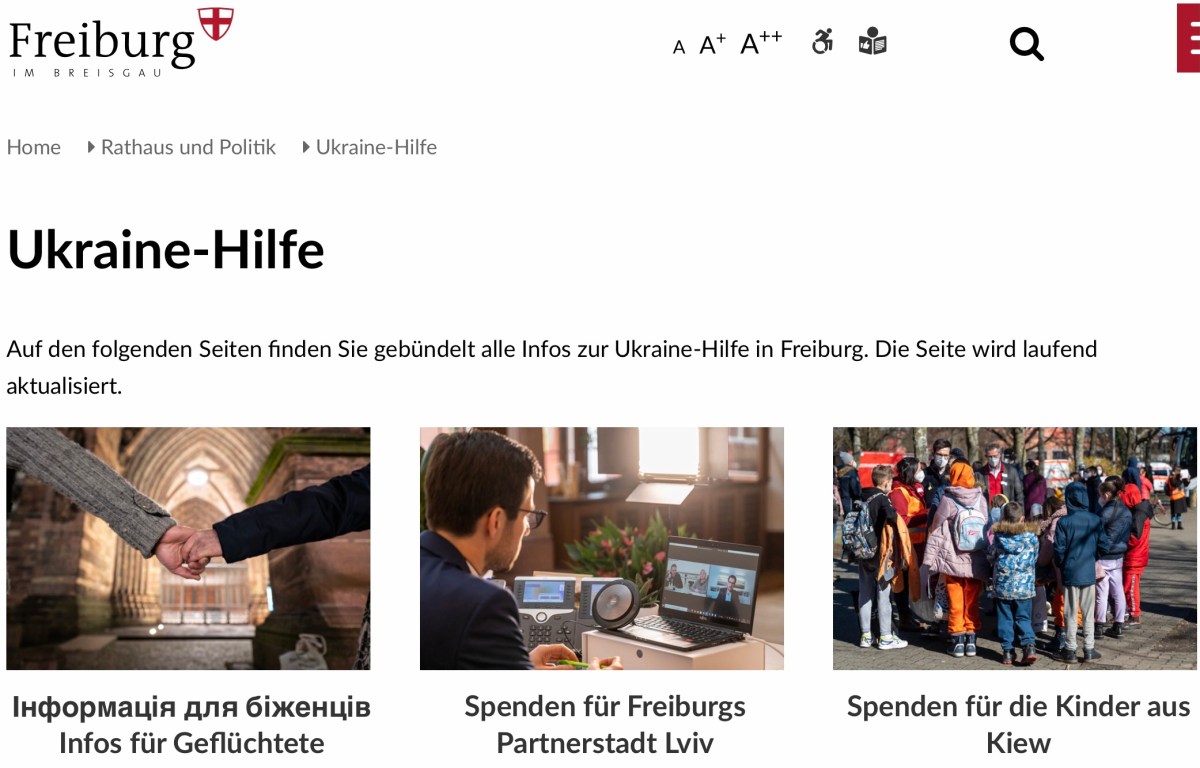Image resolution: width=1200 pixels, height=768 pixels.
Task: Open the video conference laptop image
Action: click(x=602, y=548)
